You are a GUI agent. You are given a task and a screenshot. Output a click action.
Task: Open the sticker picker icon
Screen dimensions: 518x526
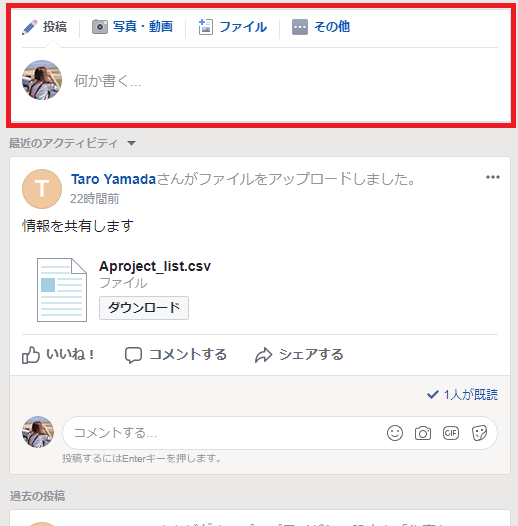pyautogui.click(x=479, y=433)
